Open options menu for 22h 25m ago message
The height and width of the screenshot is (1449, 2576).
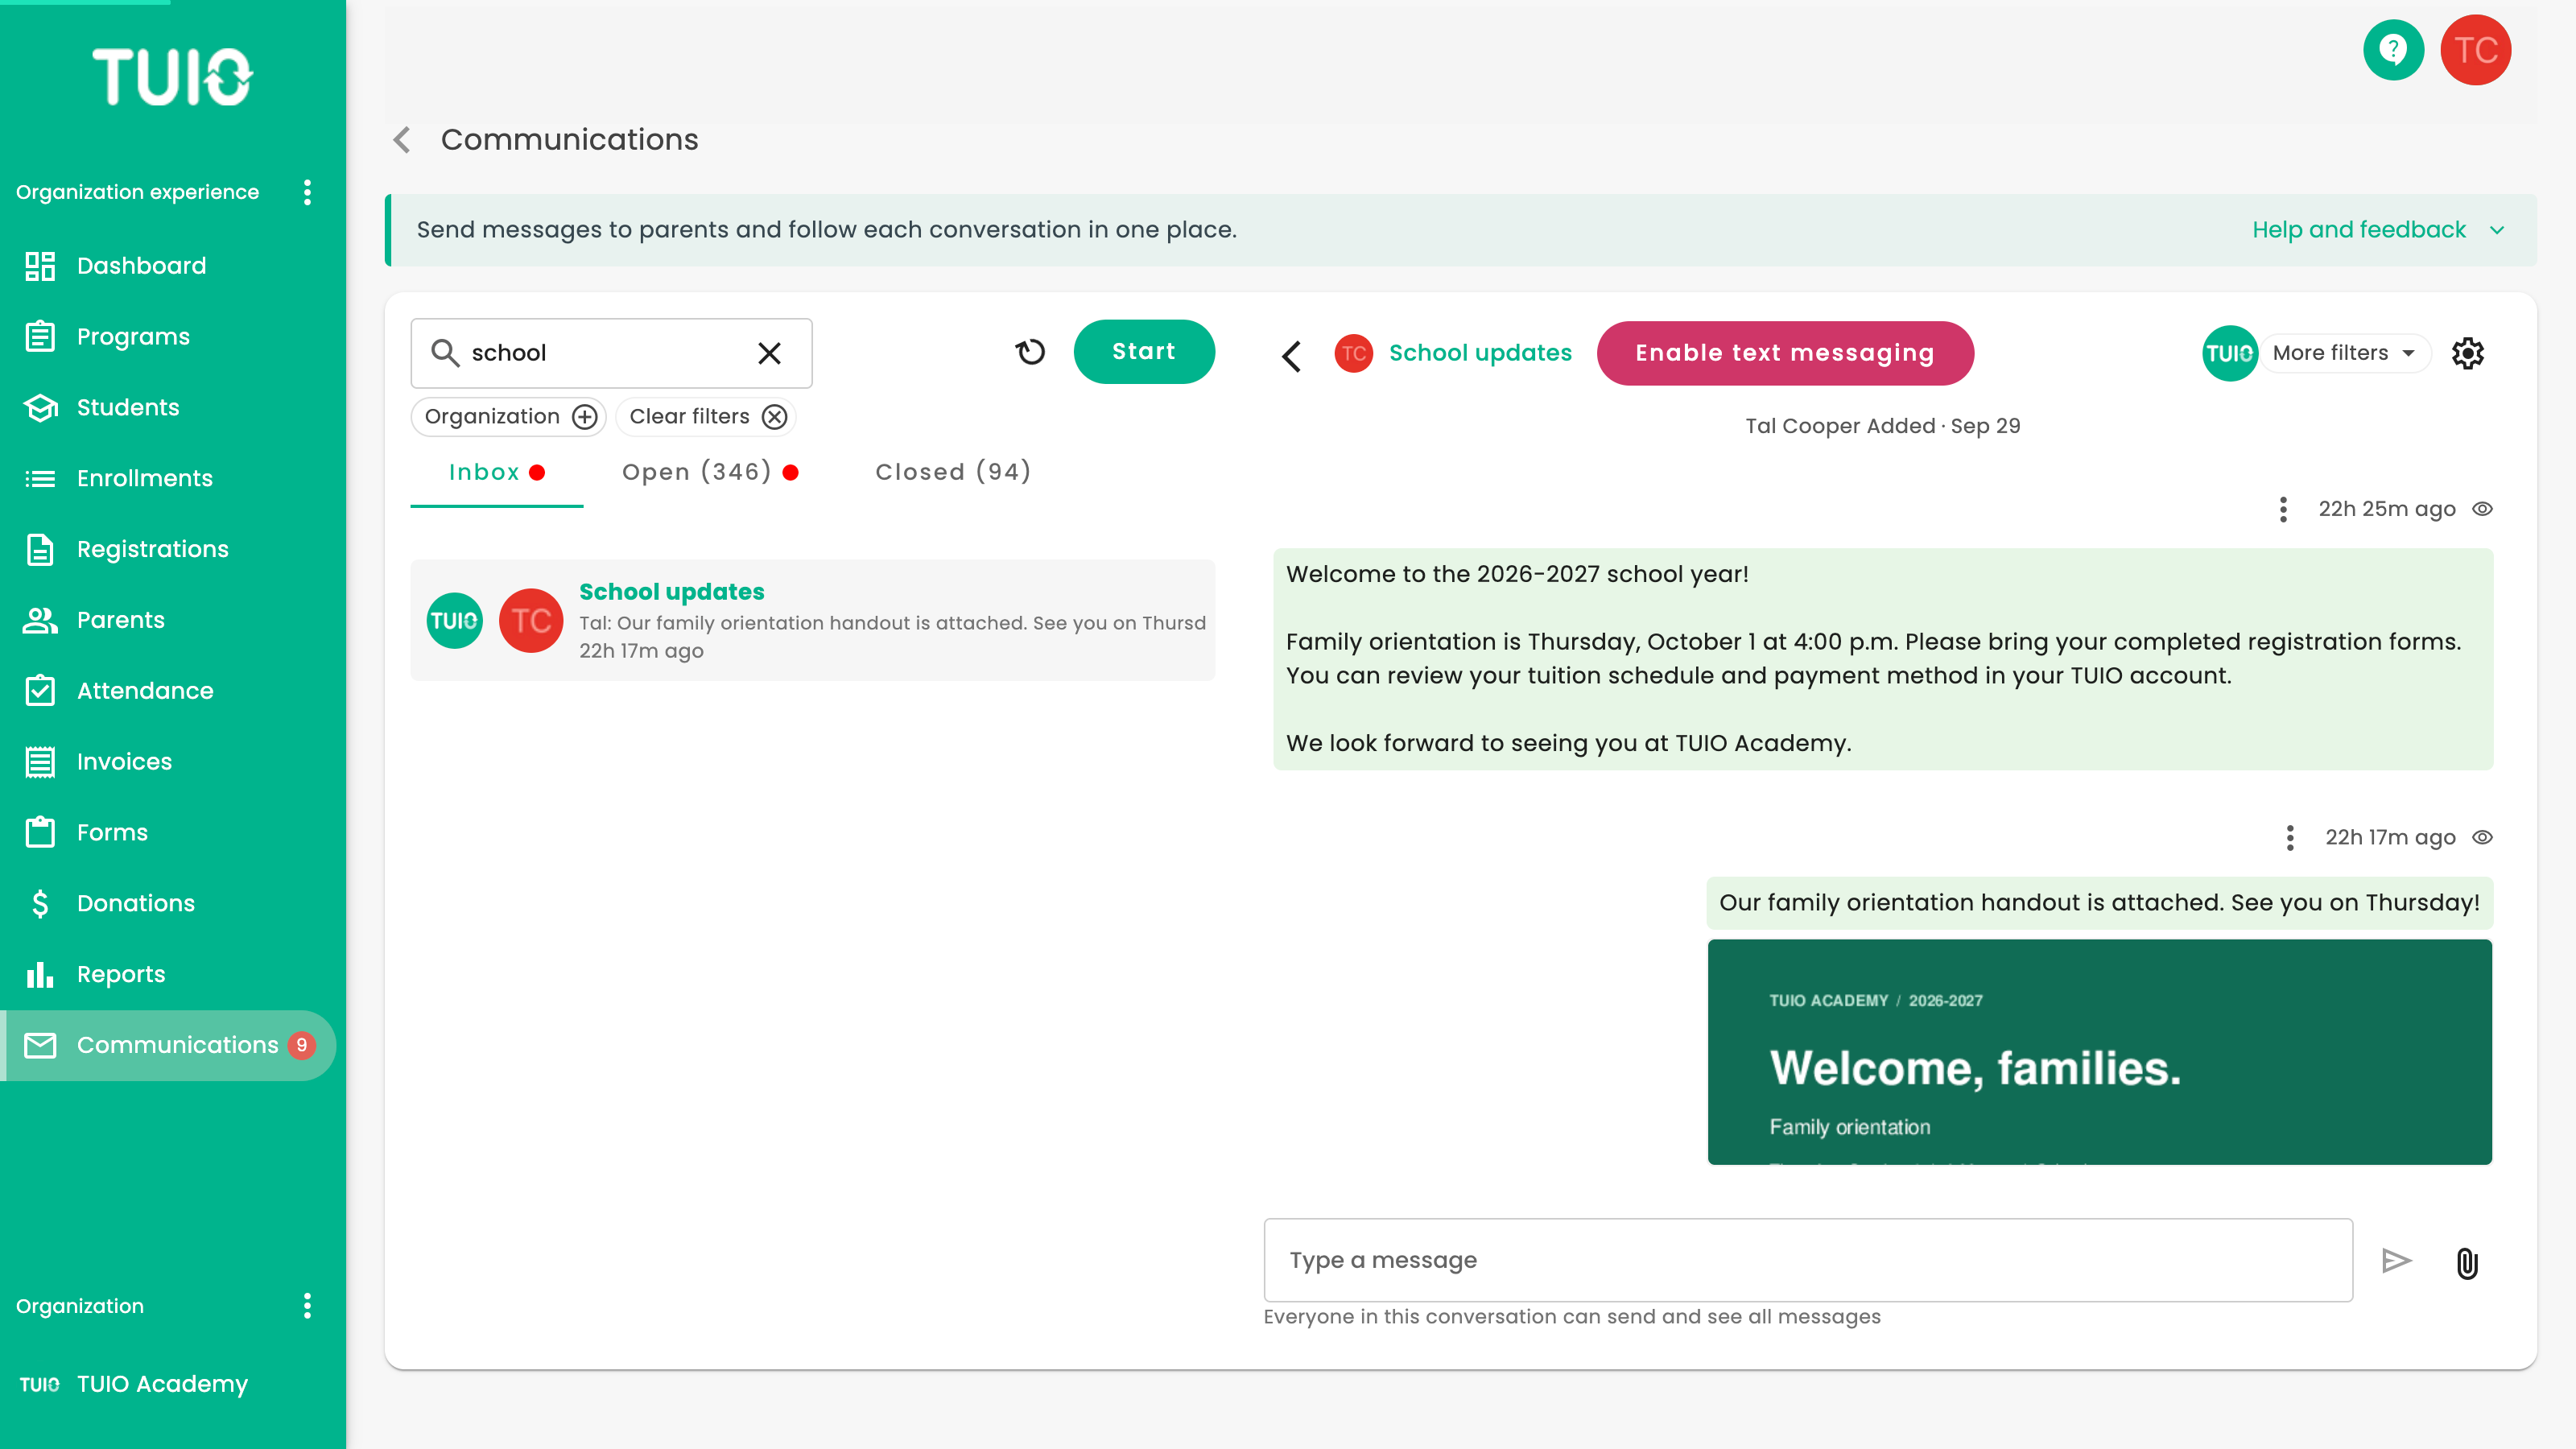coord(2283,510)
